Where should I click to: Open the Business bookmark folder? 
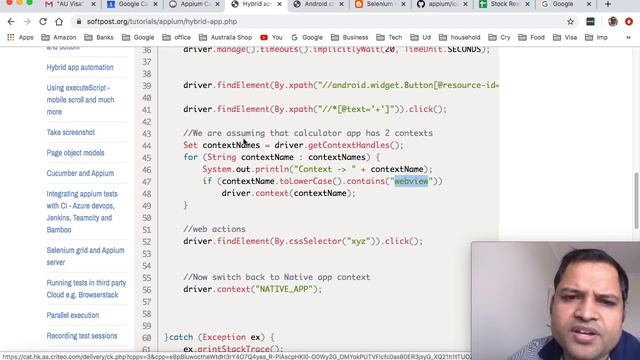coord(349,37)
